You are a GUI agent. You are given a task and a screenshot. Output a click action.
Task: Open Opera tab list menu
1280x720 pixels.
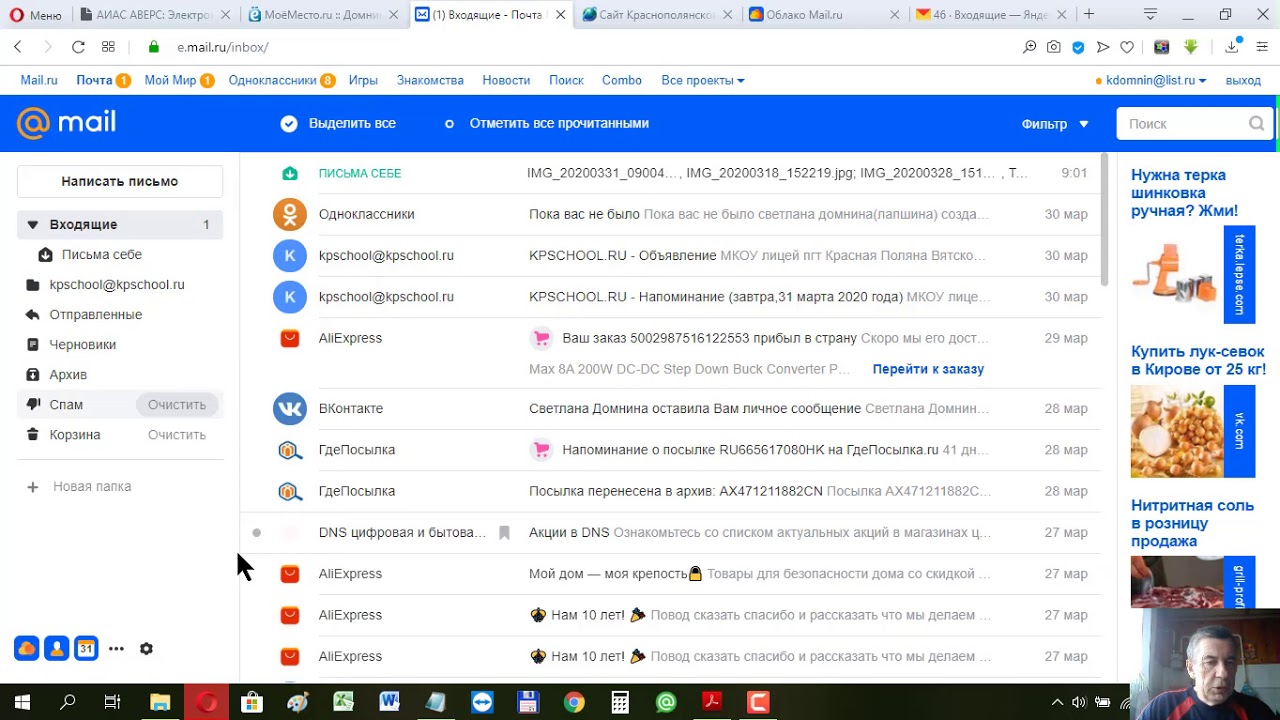(1151, 14)
